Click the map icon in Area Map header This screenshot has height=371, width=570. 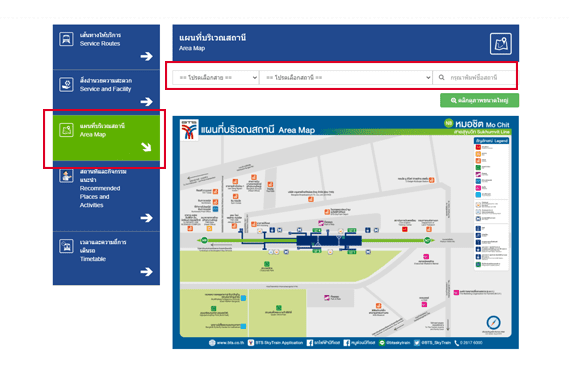click(x=501, y=44)
